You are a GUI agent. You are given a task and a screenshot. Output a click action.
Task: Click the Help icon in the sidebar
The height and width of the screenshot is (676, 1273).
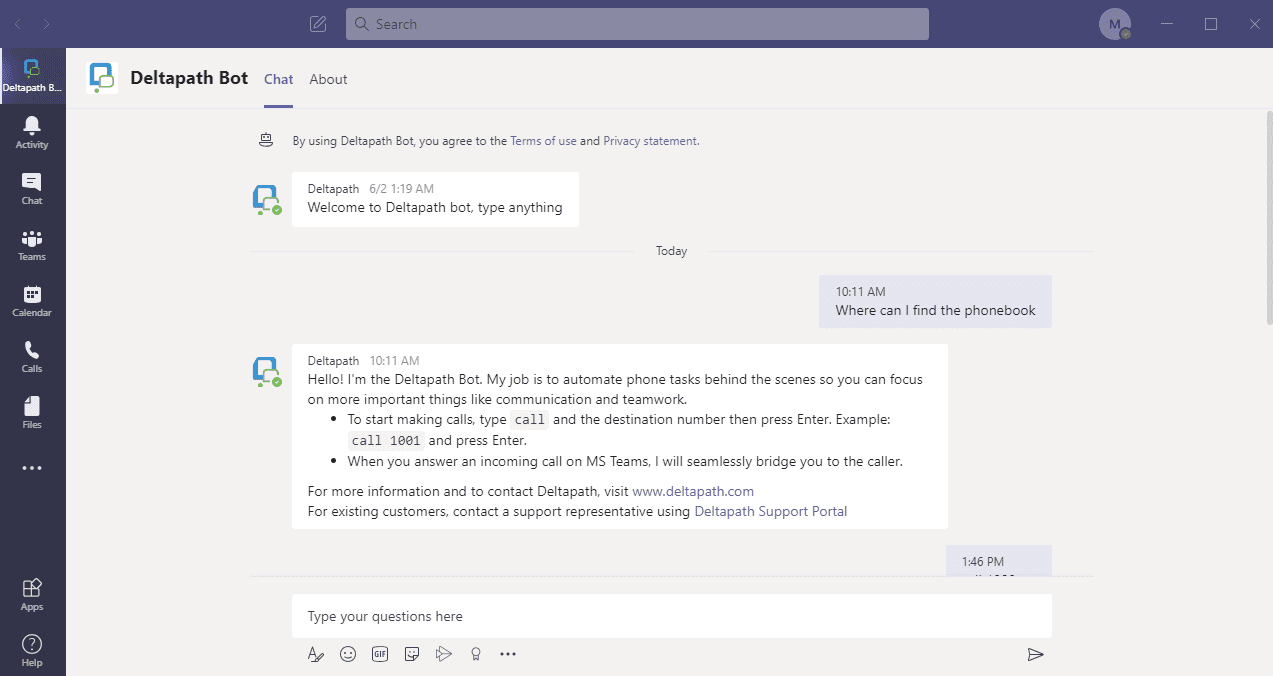coord(32,649)
